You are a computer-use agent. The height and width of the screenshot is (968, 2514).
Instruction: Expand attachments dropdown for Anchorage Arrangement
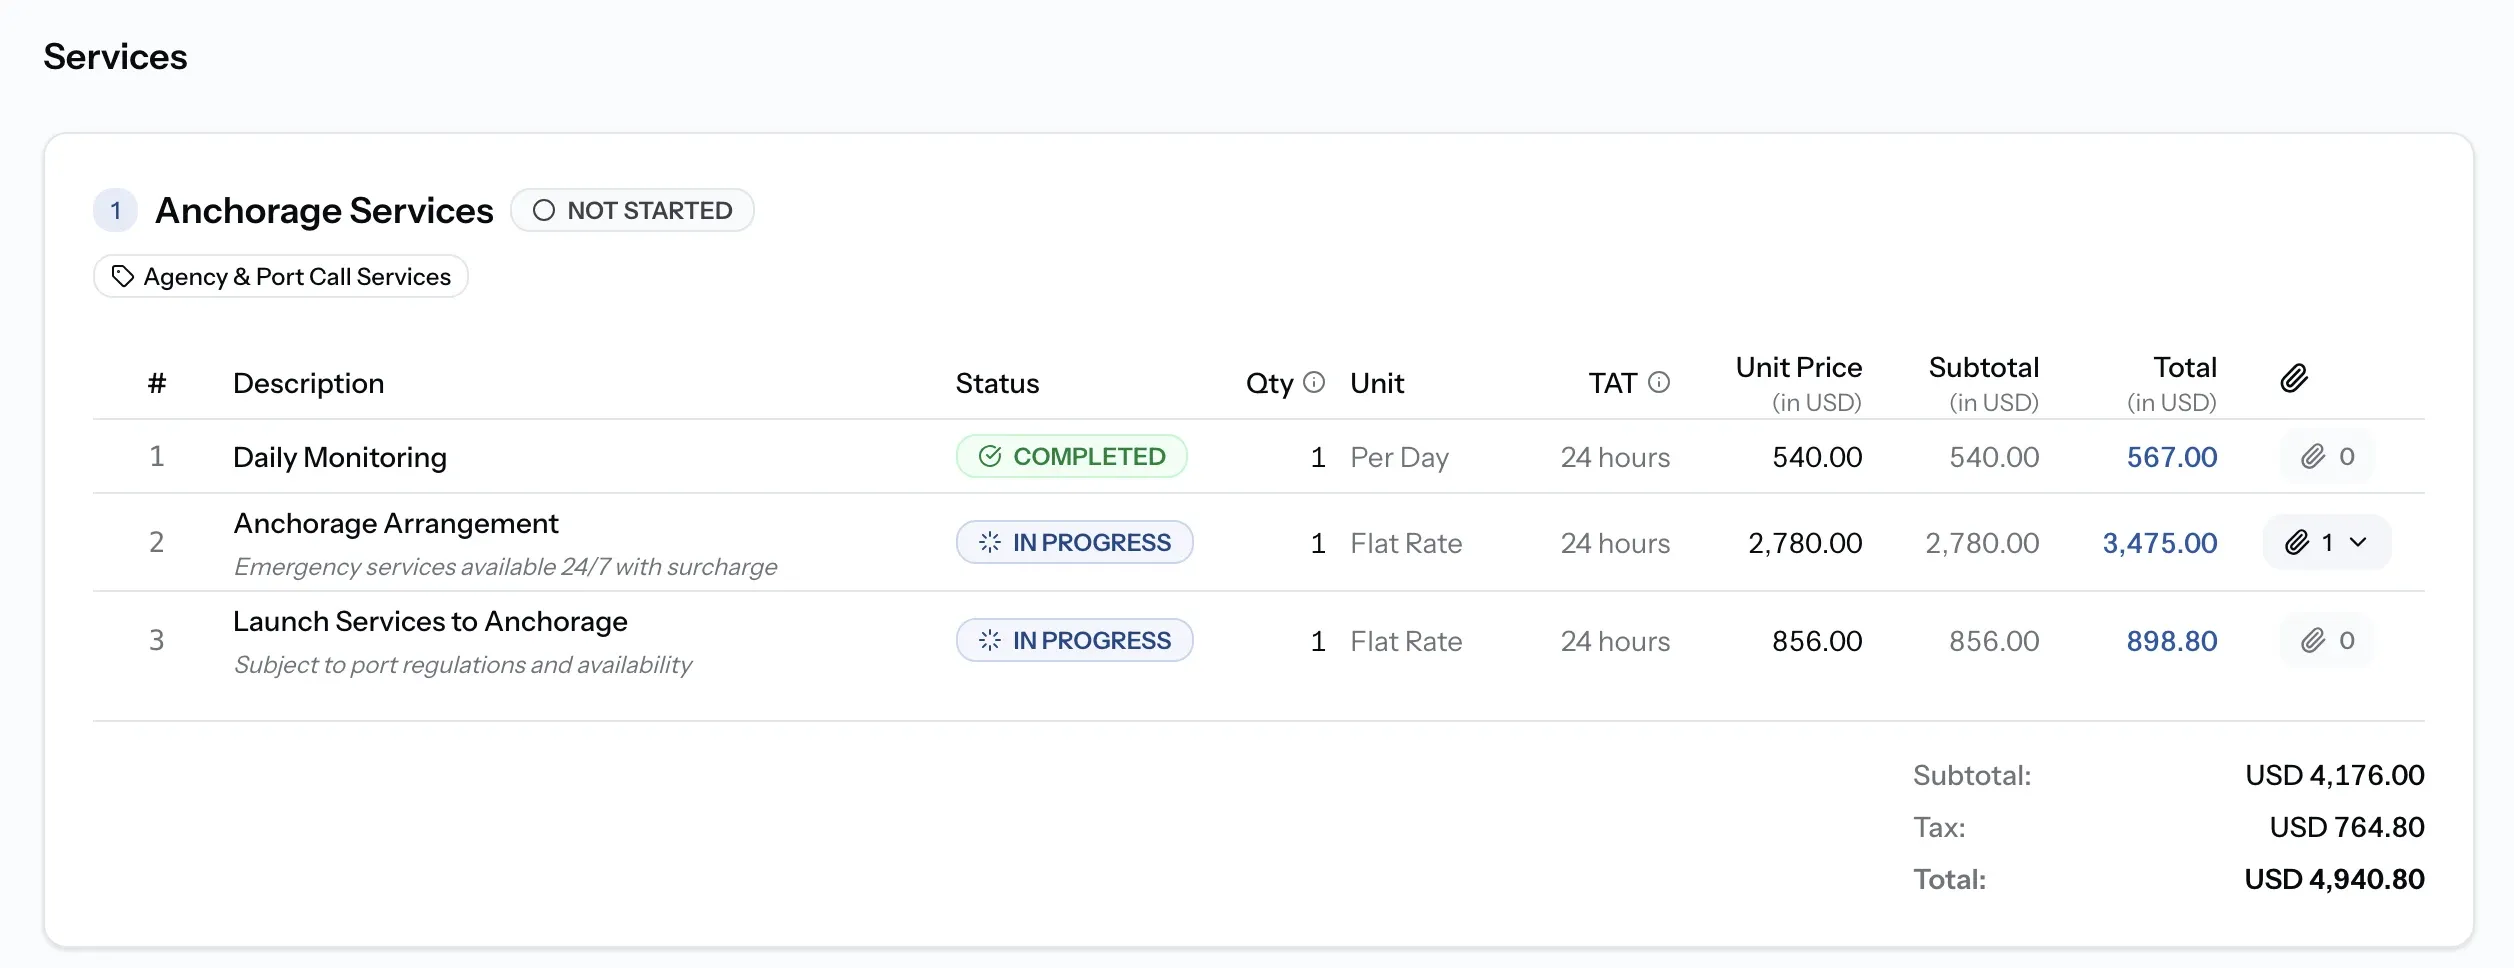tap(2327, 542)
